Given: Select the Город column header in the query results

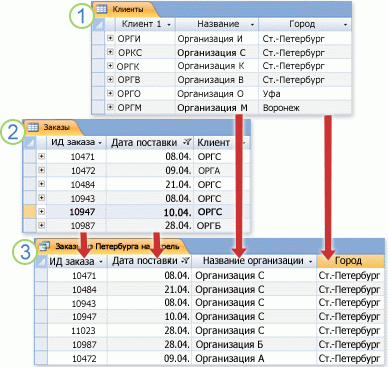Looking at the screenshot, I should (x=350, y=261).
